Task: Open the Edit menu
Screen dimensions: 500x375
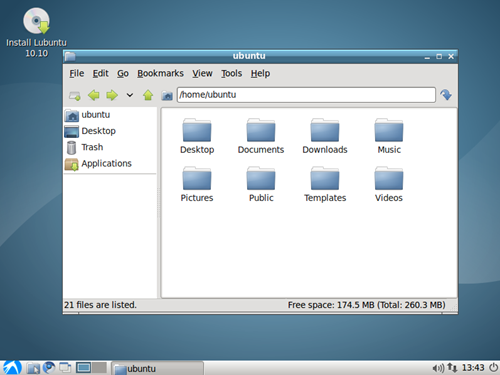Action: (100, 73)
